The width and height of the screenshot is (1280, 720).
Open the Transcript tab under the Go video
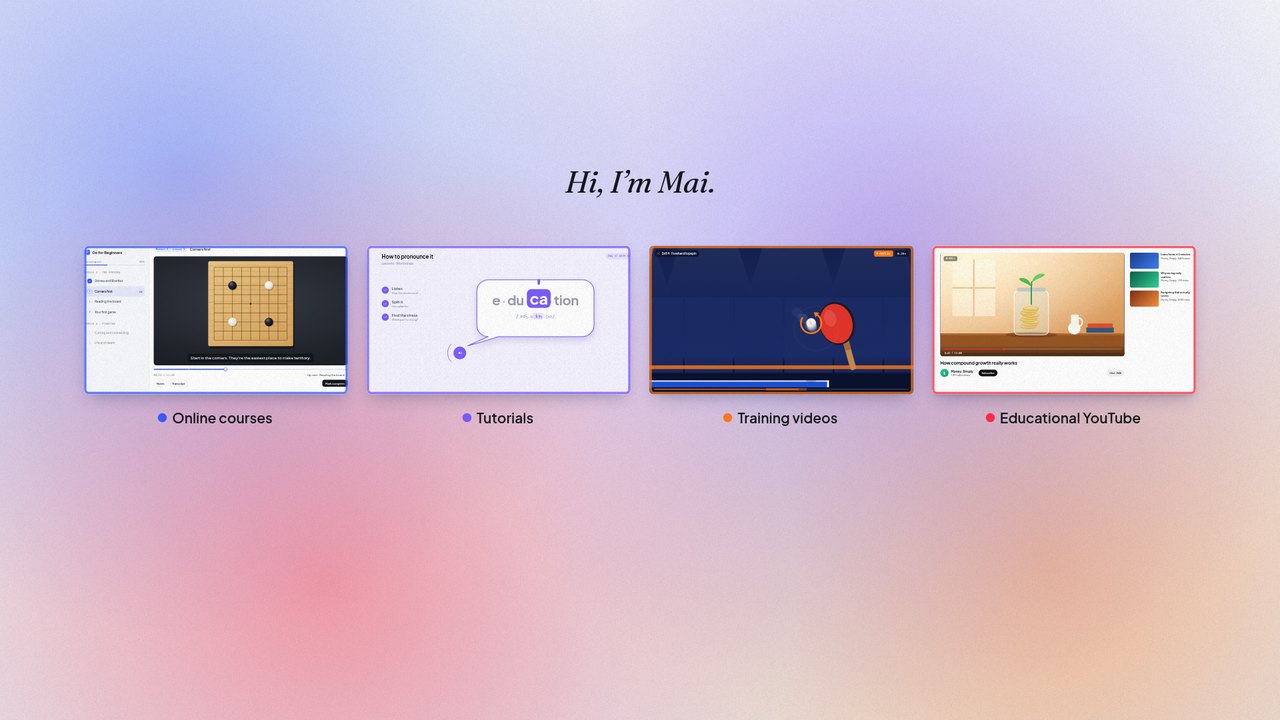(178, 383)
